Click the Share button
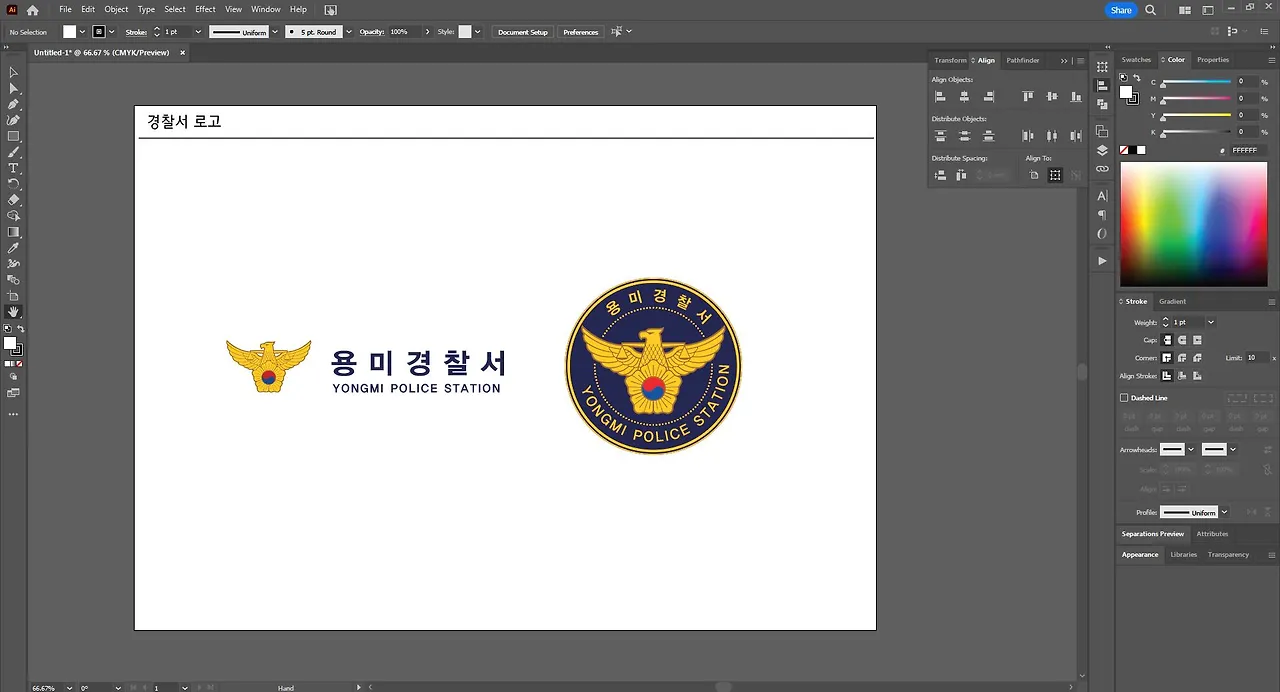 tap(1121, 10)
